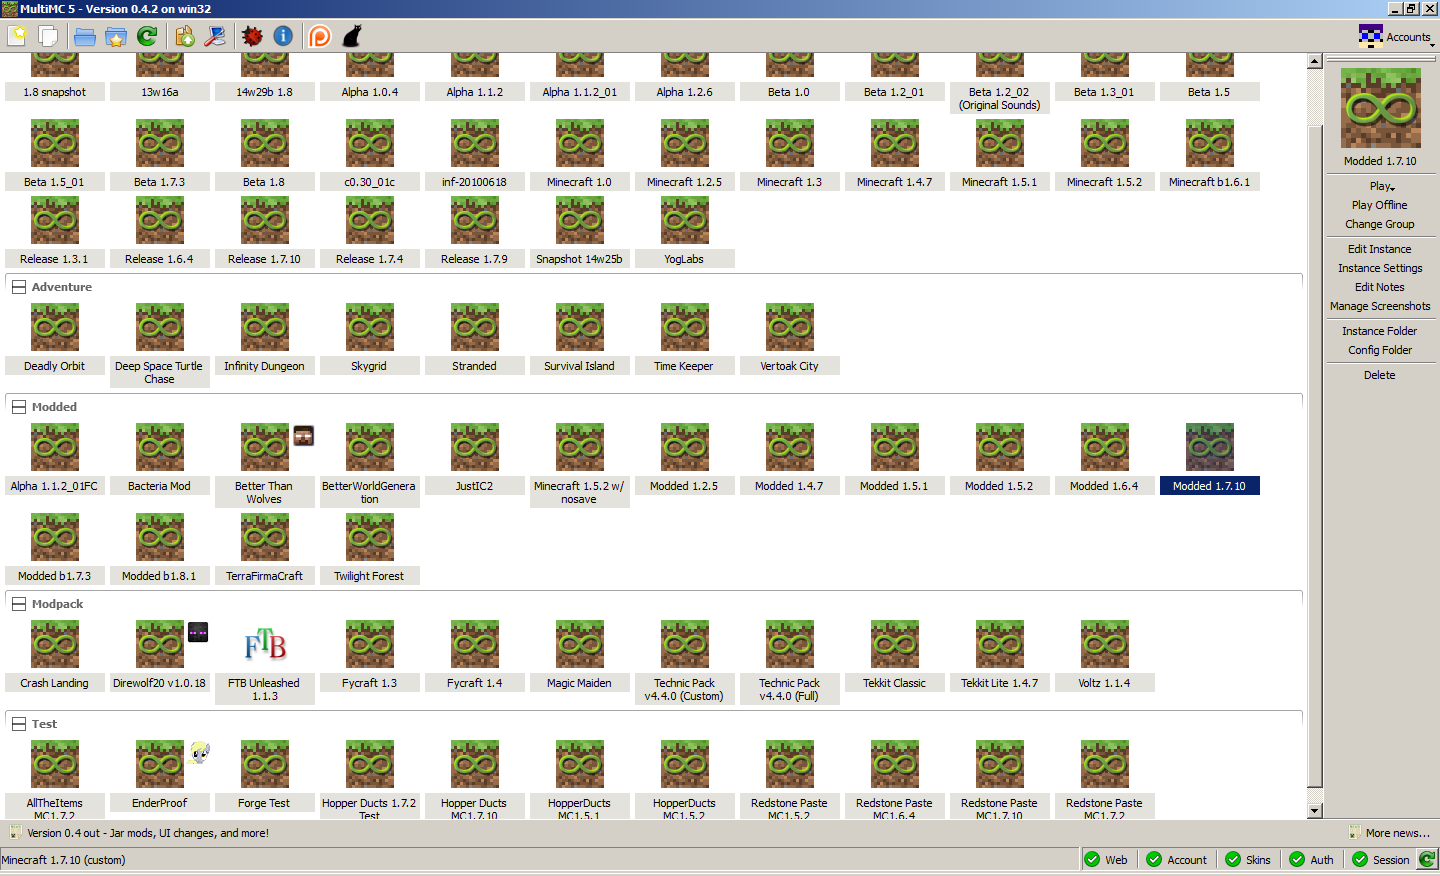
Task: Click the Add new instance toolbar icon
Action: [x=17, y=36]
